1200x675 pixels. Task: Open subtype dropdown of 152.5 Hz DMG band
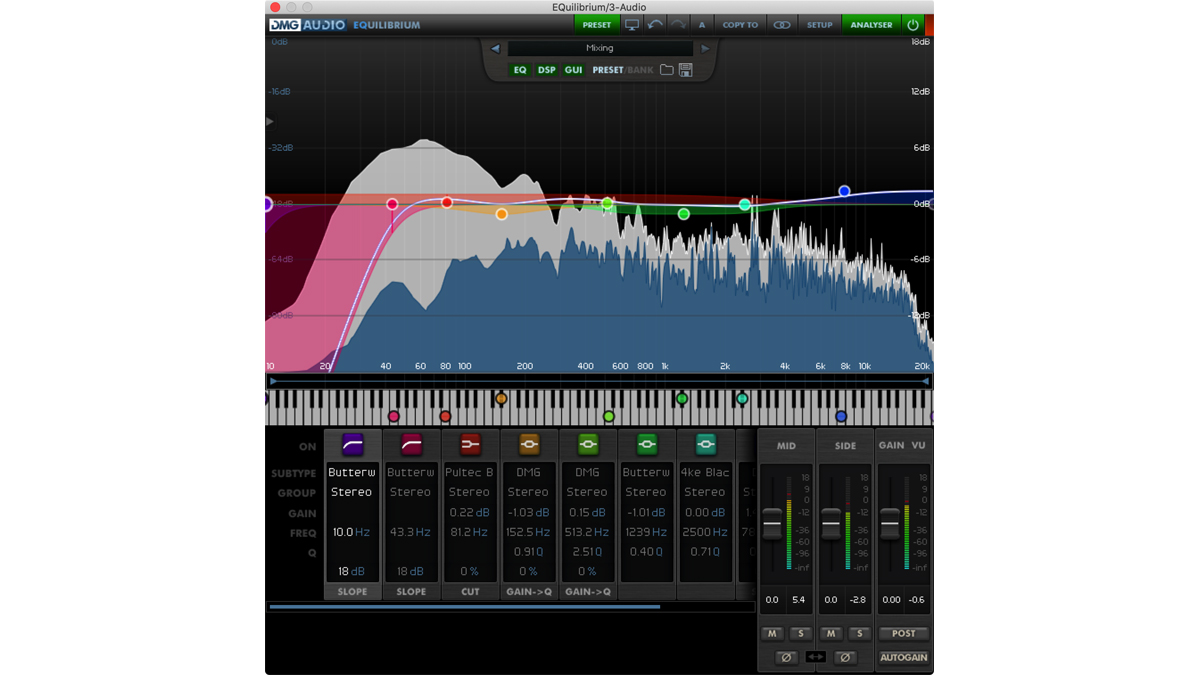528,472
